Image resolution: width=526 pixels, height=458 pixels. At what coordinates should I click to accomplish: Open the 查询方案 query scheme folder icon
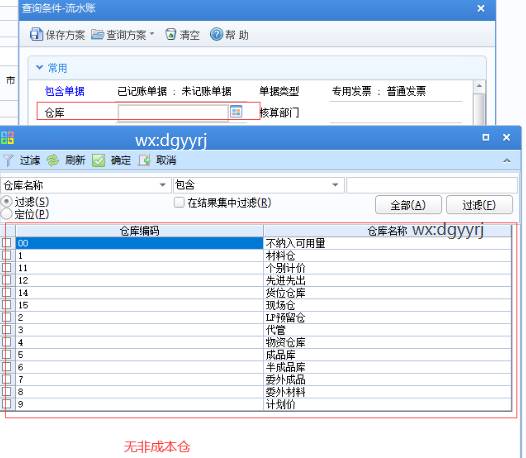(x=98, y=35)
